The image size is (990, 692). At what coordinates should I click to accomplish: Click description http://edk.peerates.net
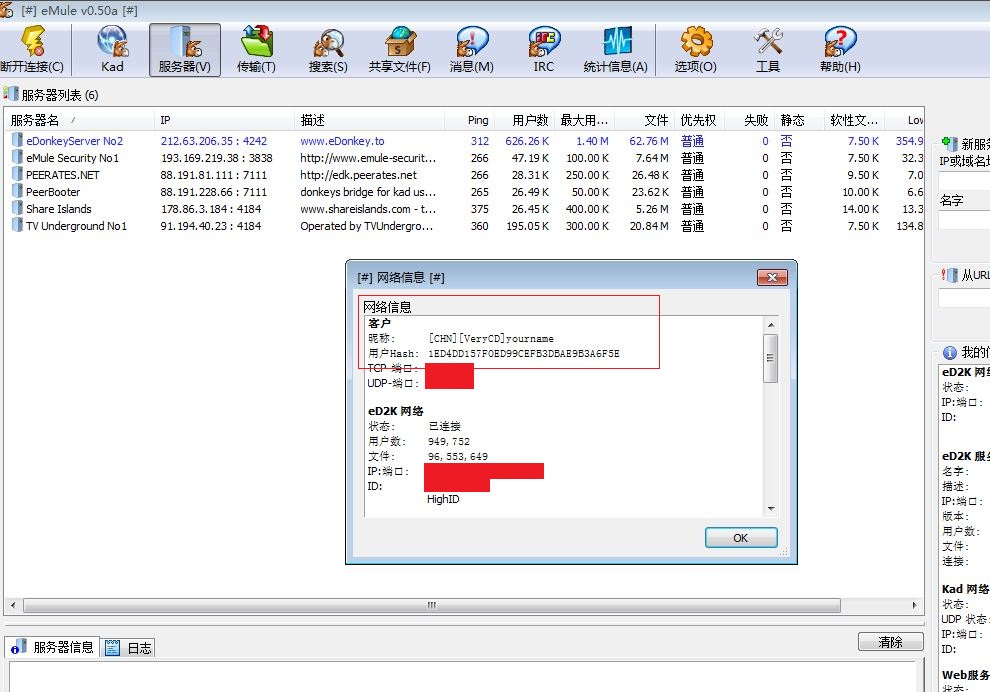coord(359,175)
